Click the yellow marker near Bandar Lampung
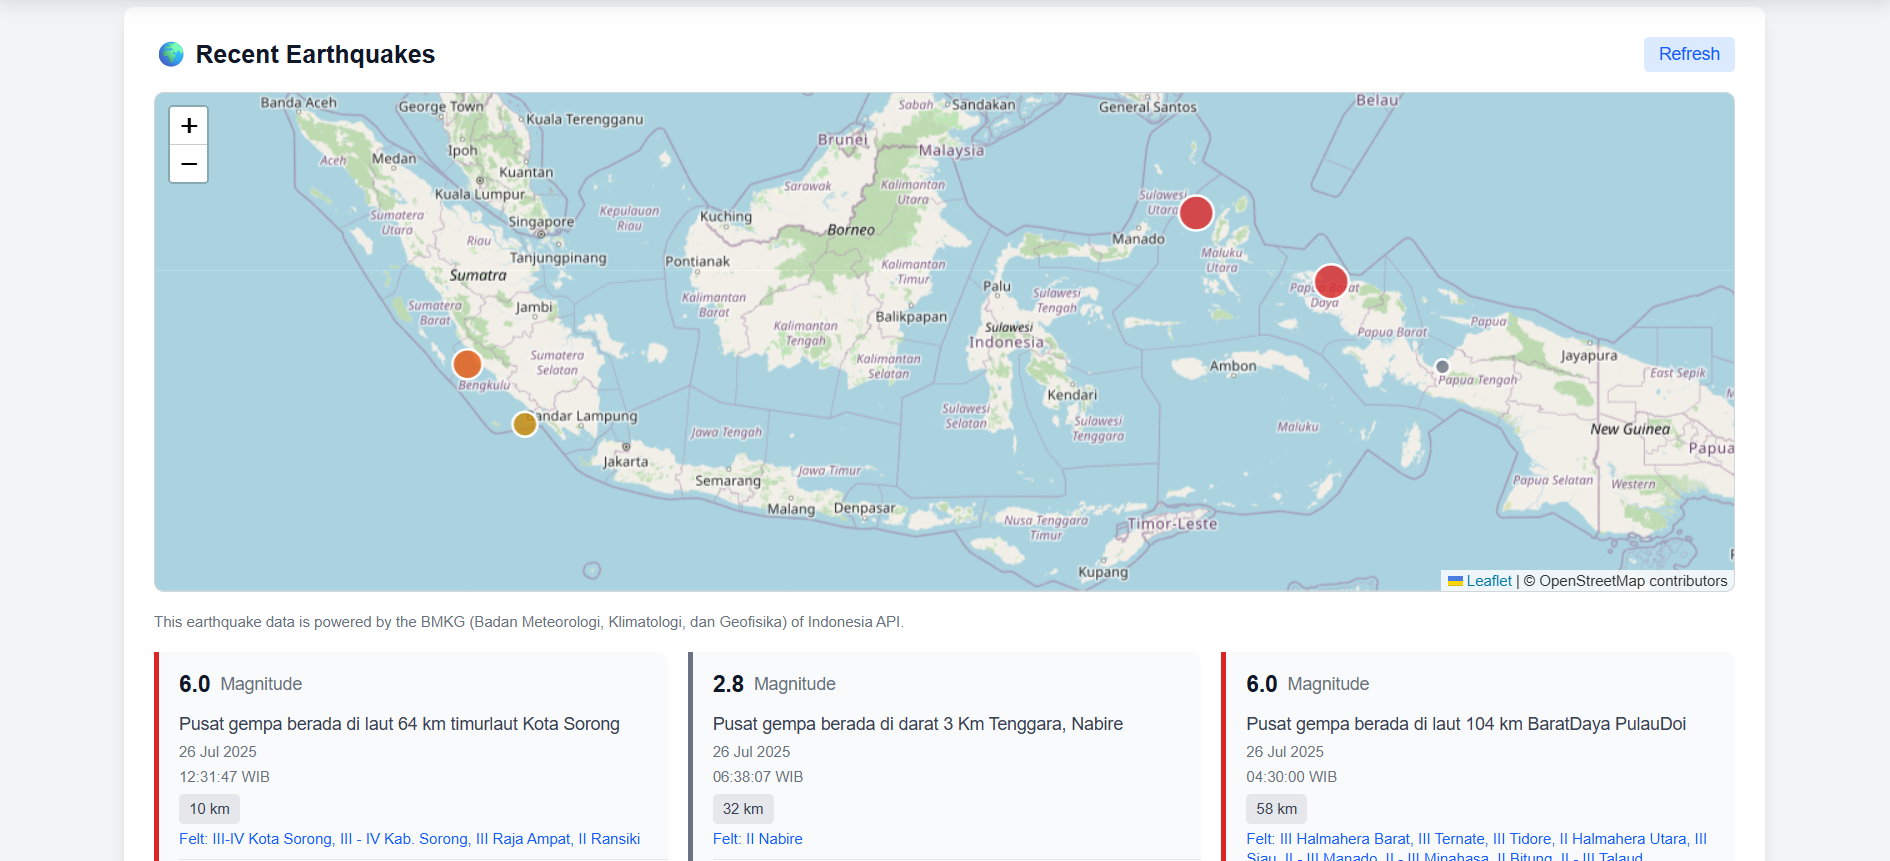Viewport: 1890px width, 861px height. click(x=524, y=424)
